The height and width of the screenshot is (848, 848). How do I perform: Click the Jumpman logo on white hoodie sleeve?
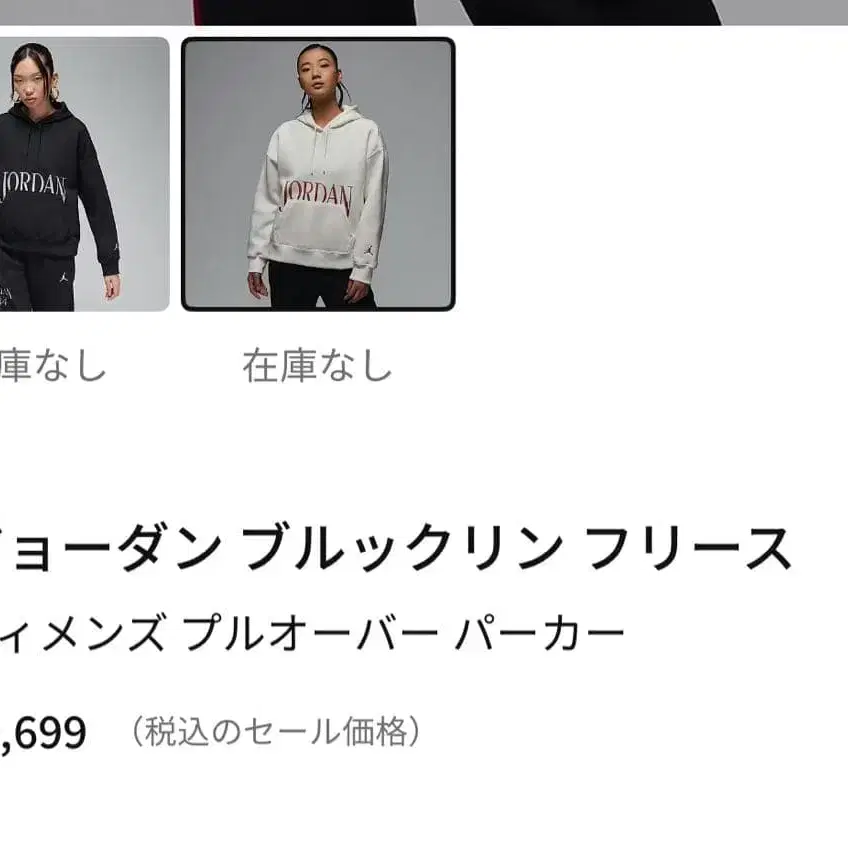click(369, 250)
